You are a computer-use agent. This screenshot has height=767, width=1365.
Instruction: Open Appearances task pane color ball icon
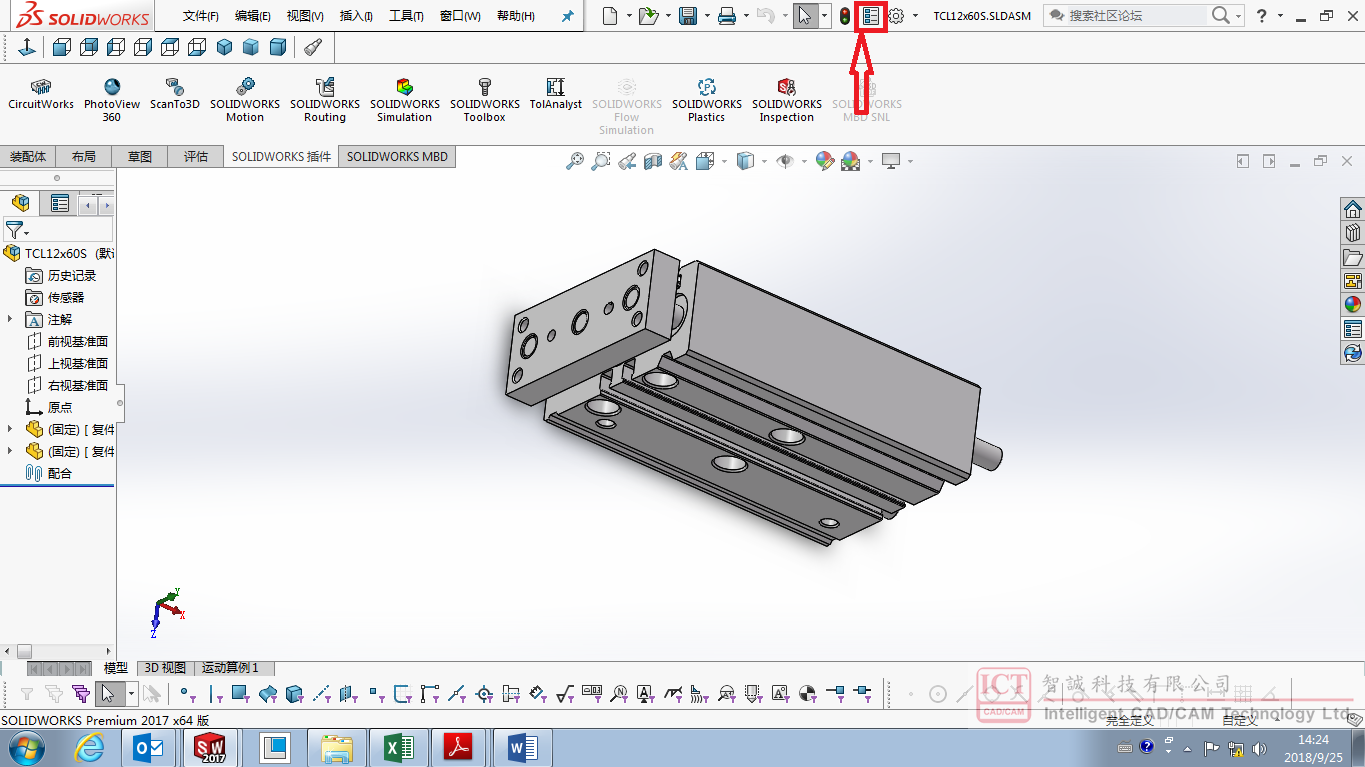pos(1353,305)
